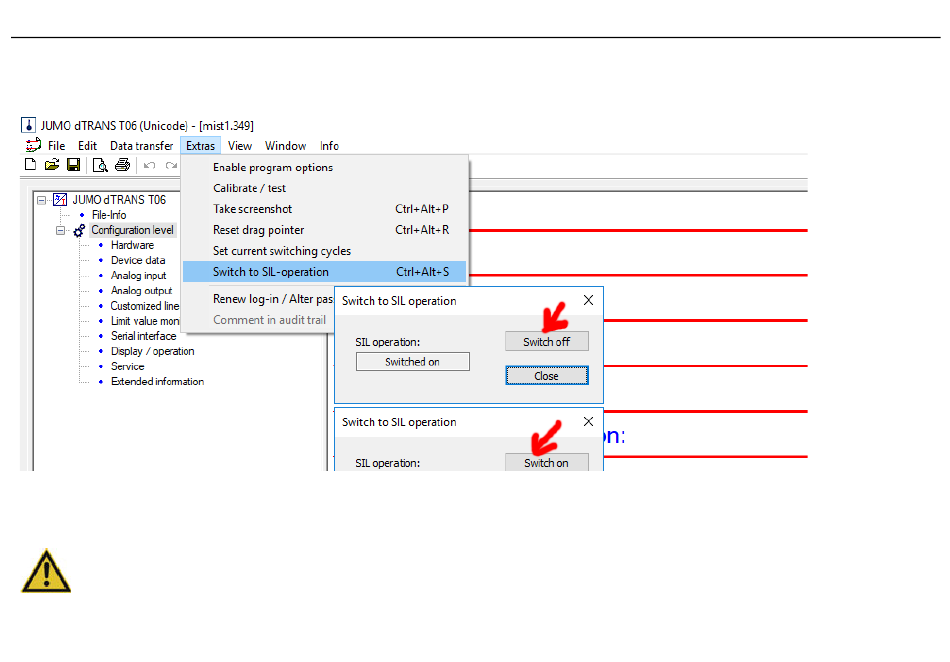Choose Switch to SIL-operation entry
Image resolution: width=950 pixels, height=662 pixels.
pos(325,272)
